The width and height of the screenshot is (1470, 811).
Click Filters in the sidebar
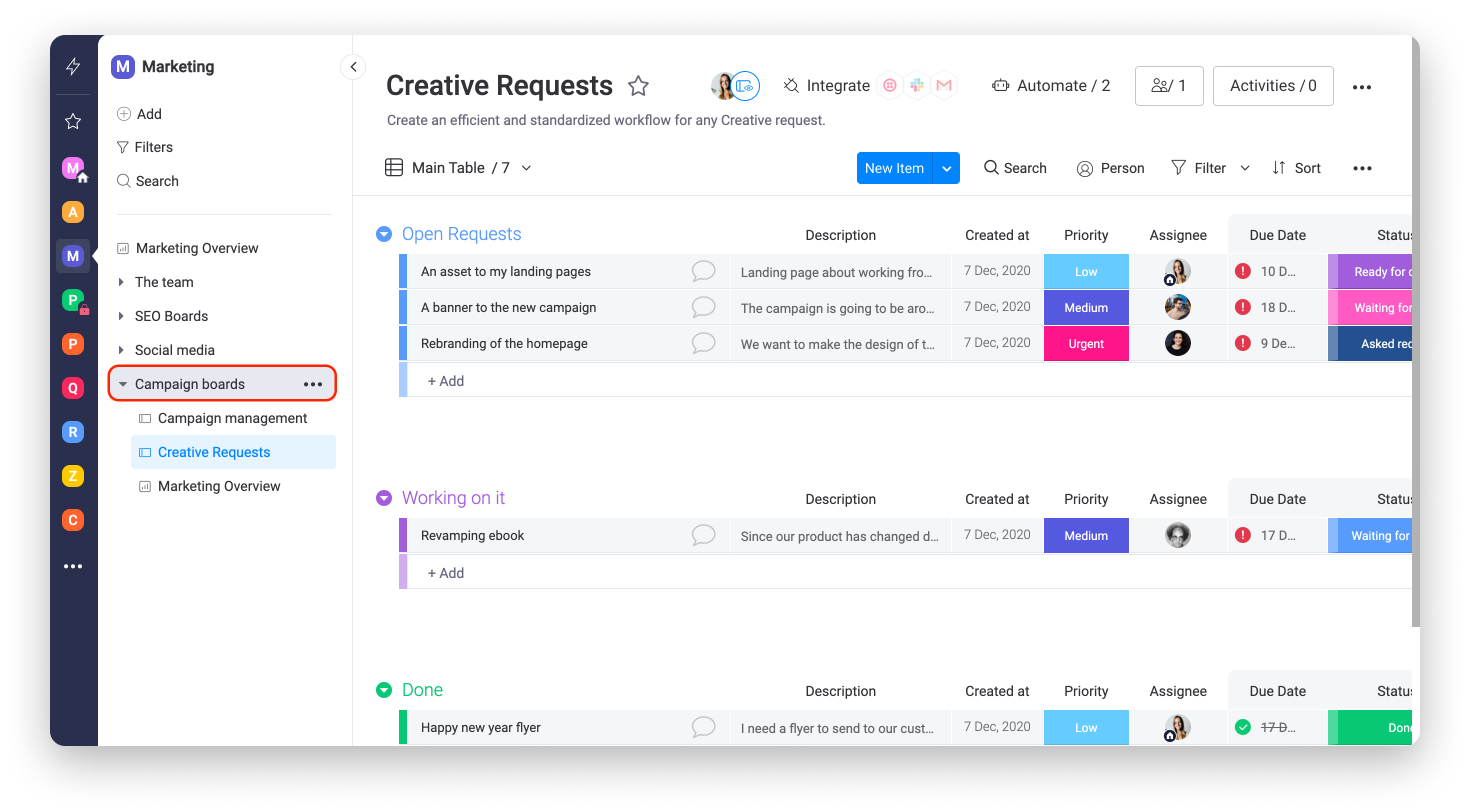(145, 147)
